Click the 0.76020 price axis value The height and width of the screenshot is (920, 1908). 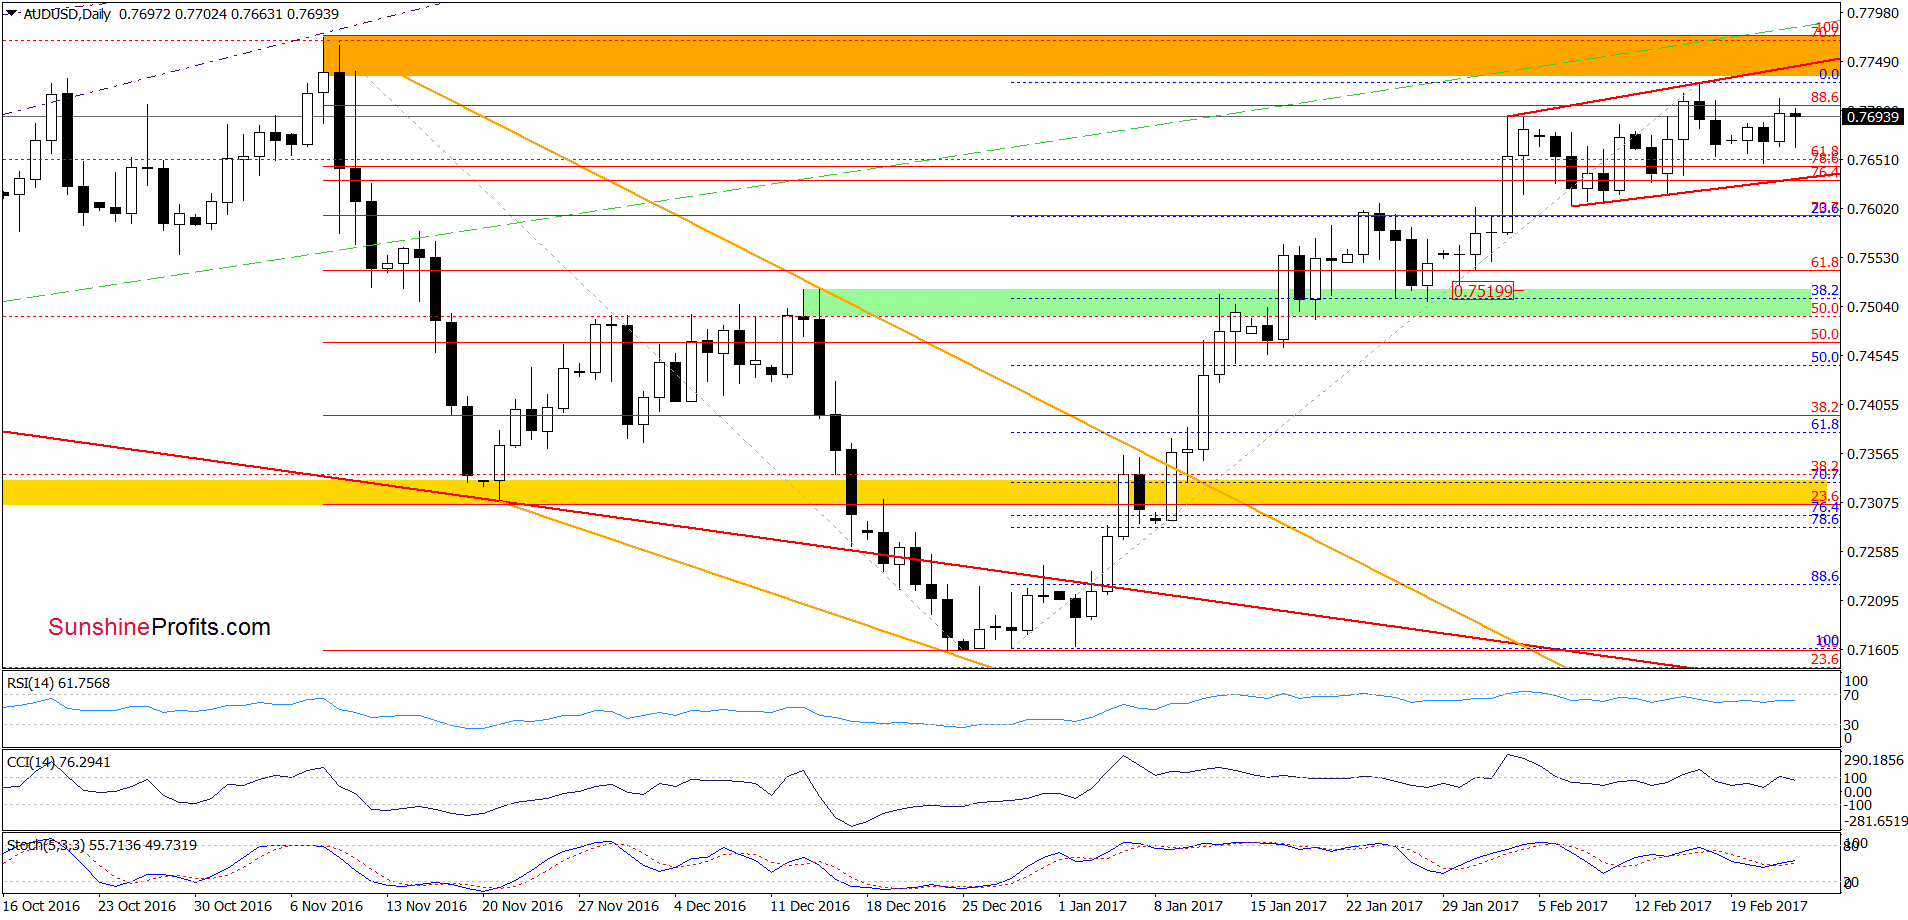(1872, 209)
